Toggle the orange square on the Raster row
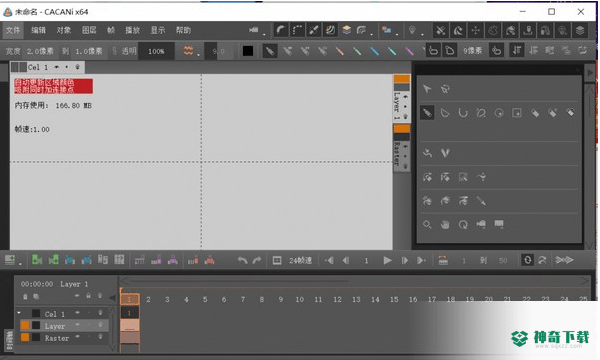Viewport: 600px width, 360px height. [25, 337]
